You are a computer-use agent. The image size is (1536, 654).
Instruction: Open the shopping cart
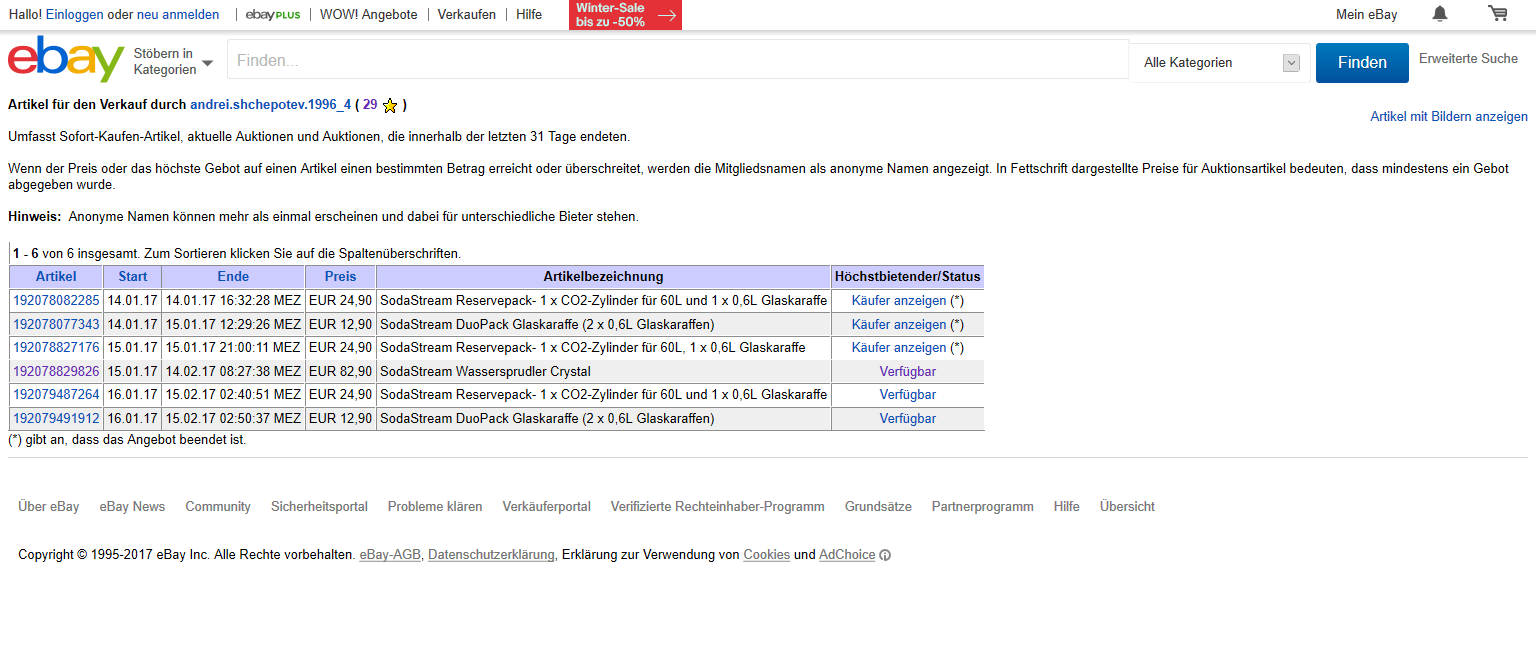(1497, 14)
